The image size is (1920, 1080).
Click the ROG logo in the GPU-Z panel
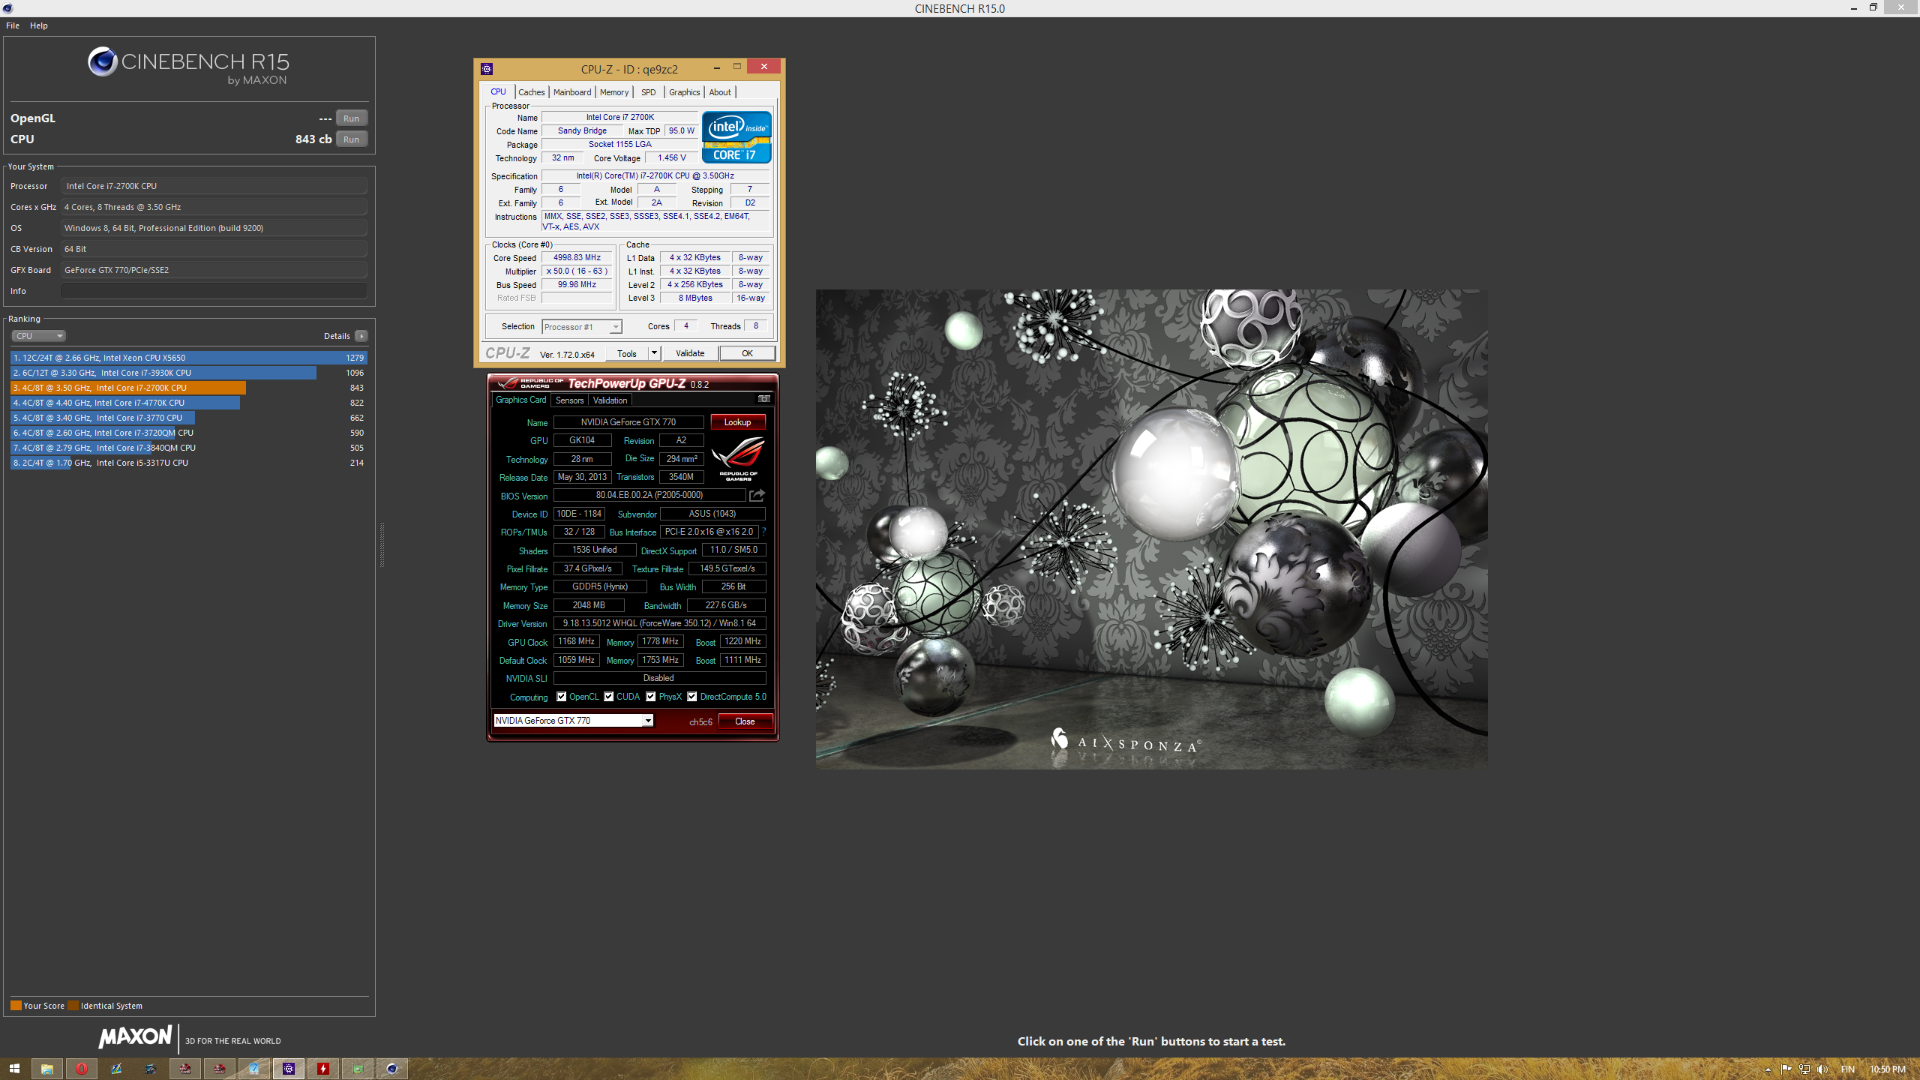[x=739, y=458]
